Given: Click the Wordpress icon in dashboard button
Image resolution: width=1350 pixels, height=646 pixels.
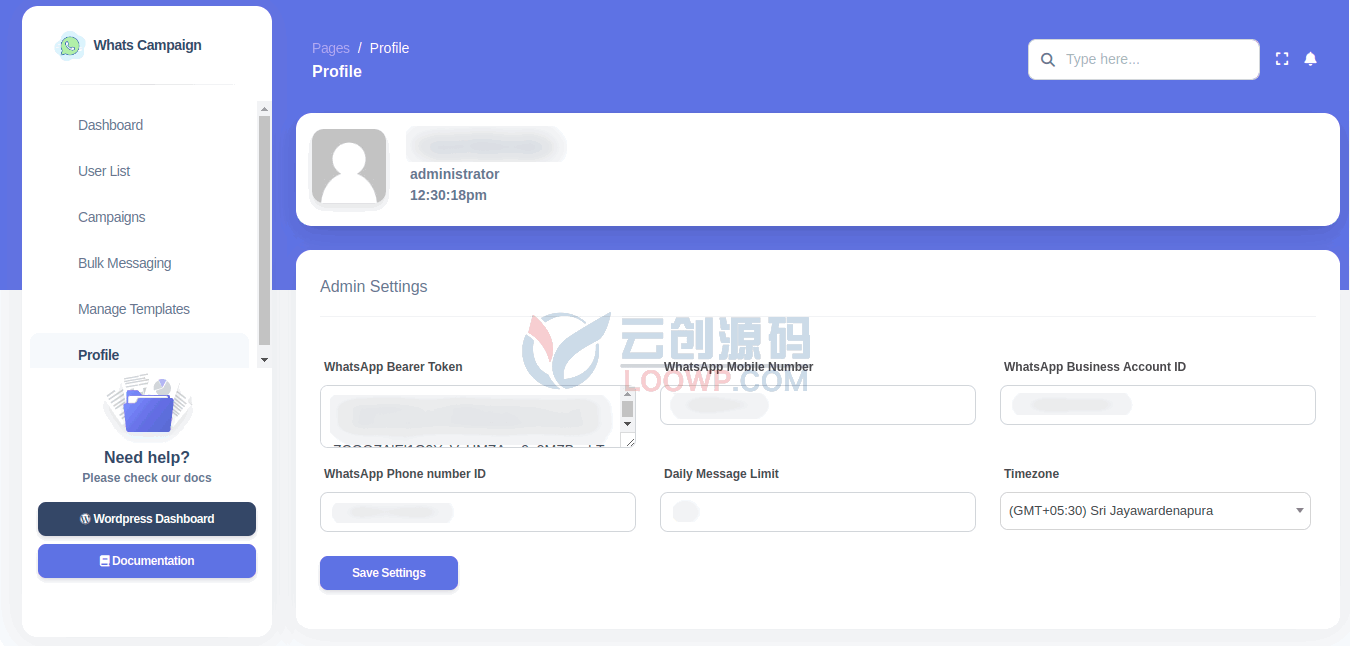Looking at the screenshot, I should point(85,519).
